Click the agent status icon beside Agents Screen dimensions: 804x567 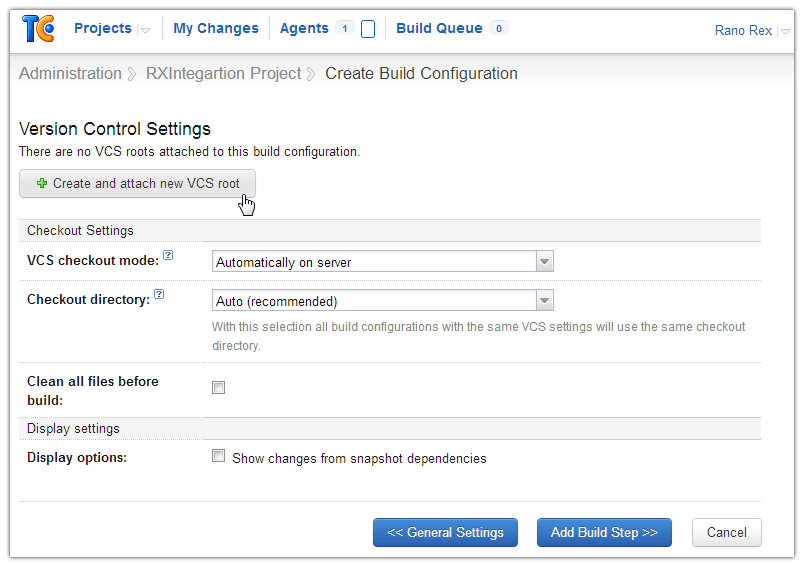coord(368,29)
